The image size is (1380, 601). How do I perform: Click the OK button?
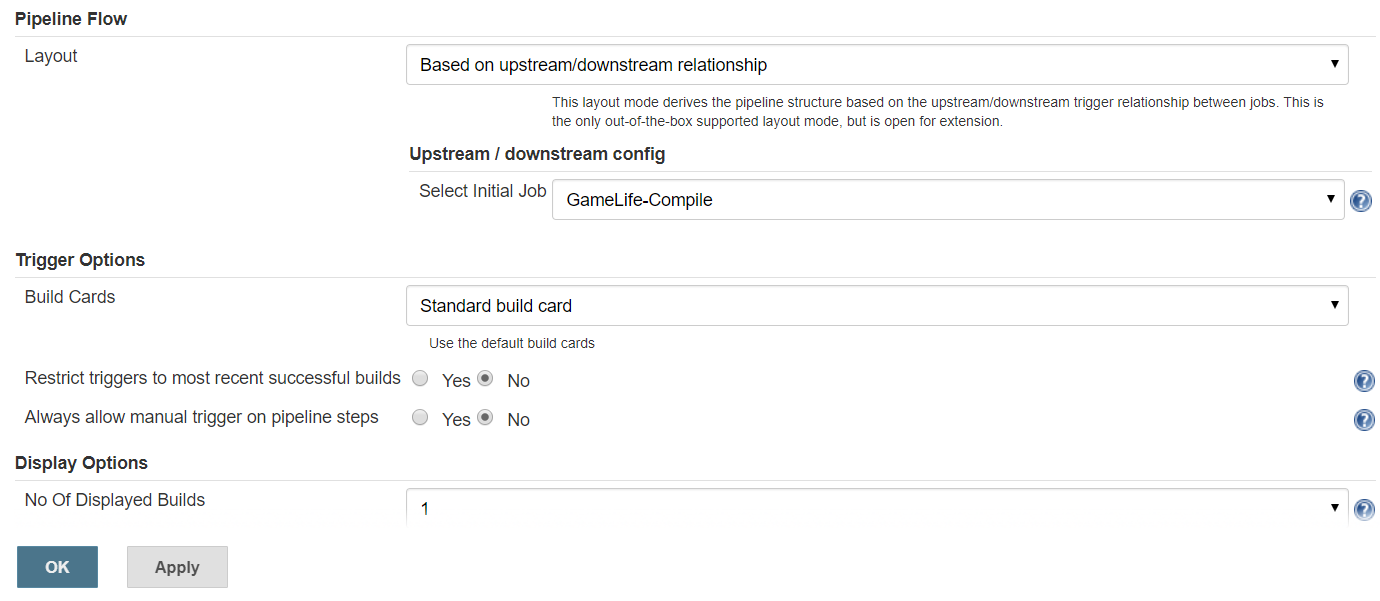click(x=57, y=567)
